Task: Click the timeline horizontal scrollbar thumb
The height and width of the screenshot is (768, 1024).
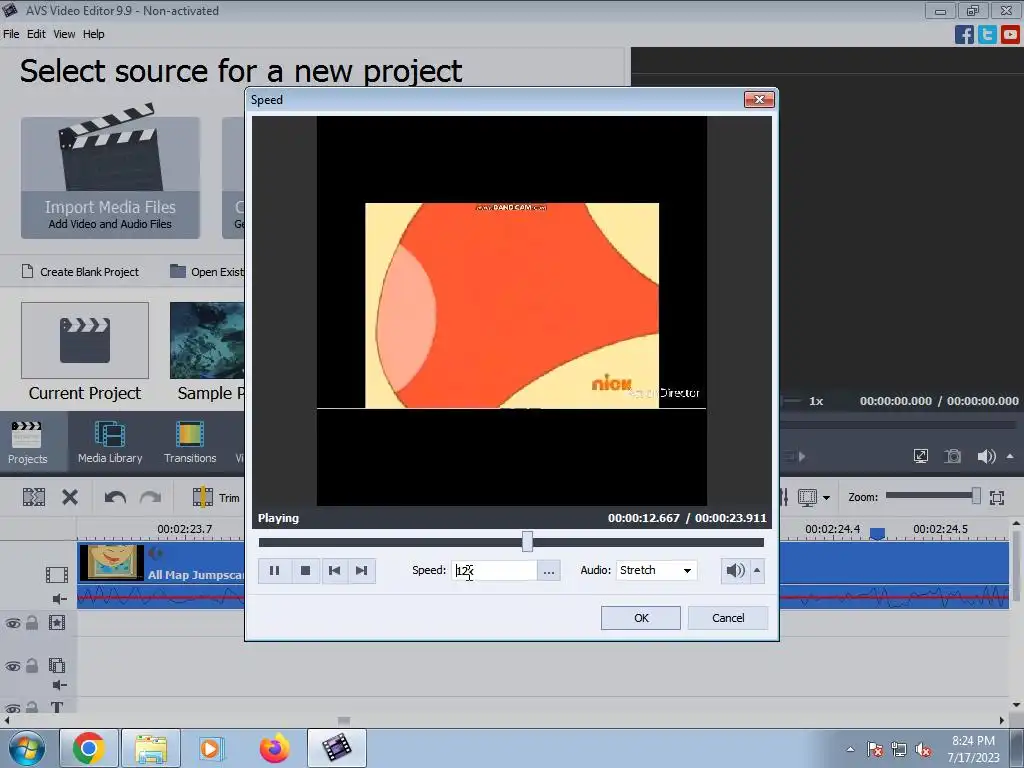Action: pyautogui.click(x=344, y=720)
